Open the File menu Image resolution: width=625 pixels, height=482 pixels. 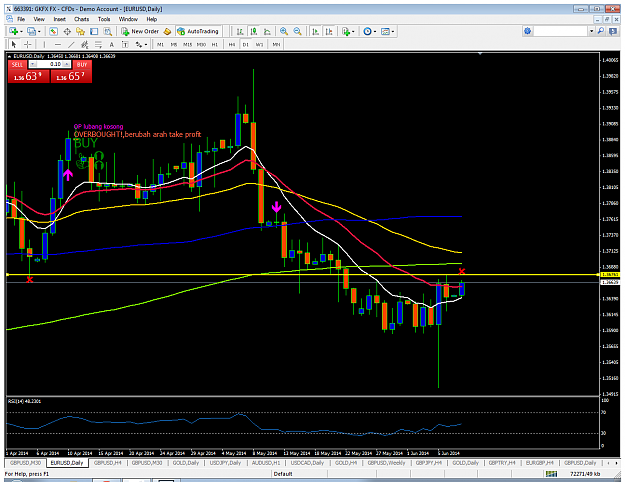21,19
